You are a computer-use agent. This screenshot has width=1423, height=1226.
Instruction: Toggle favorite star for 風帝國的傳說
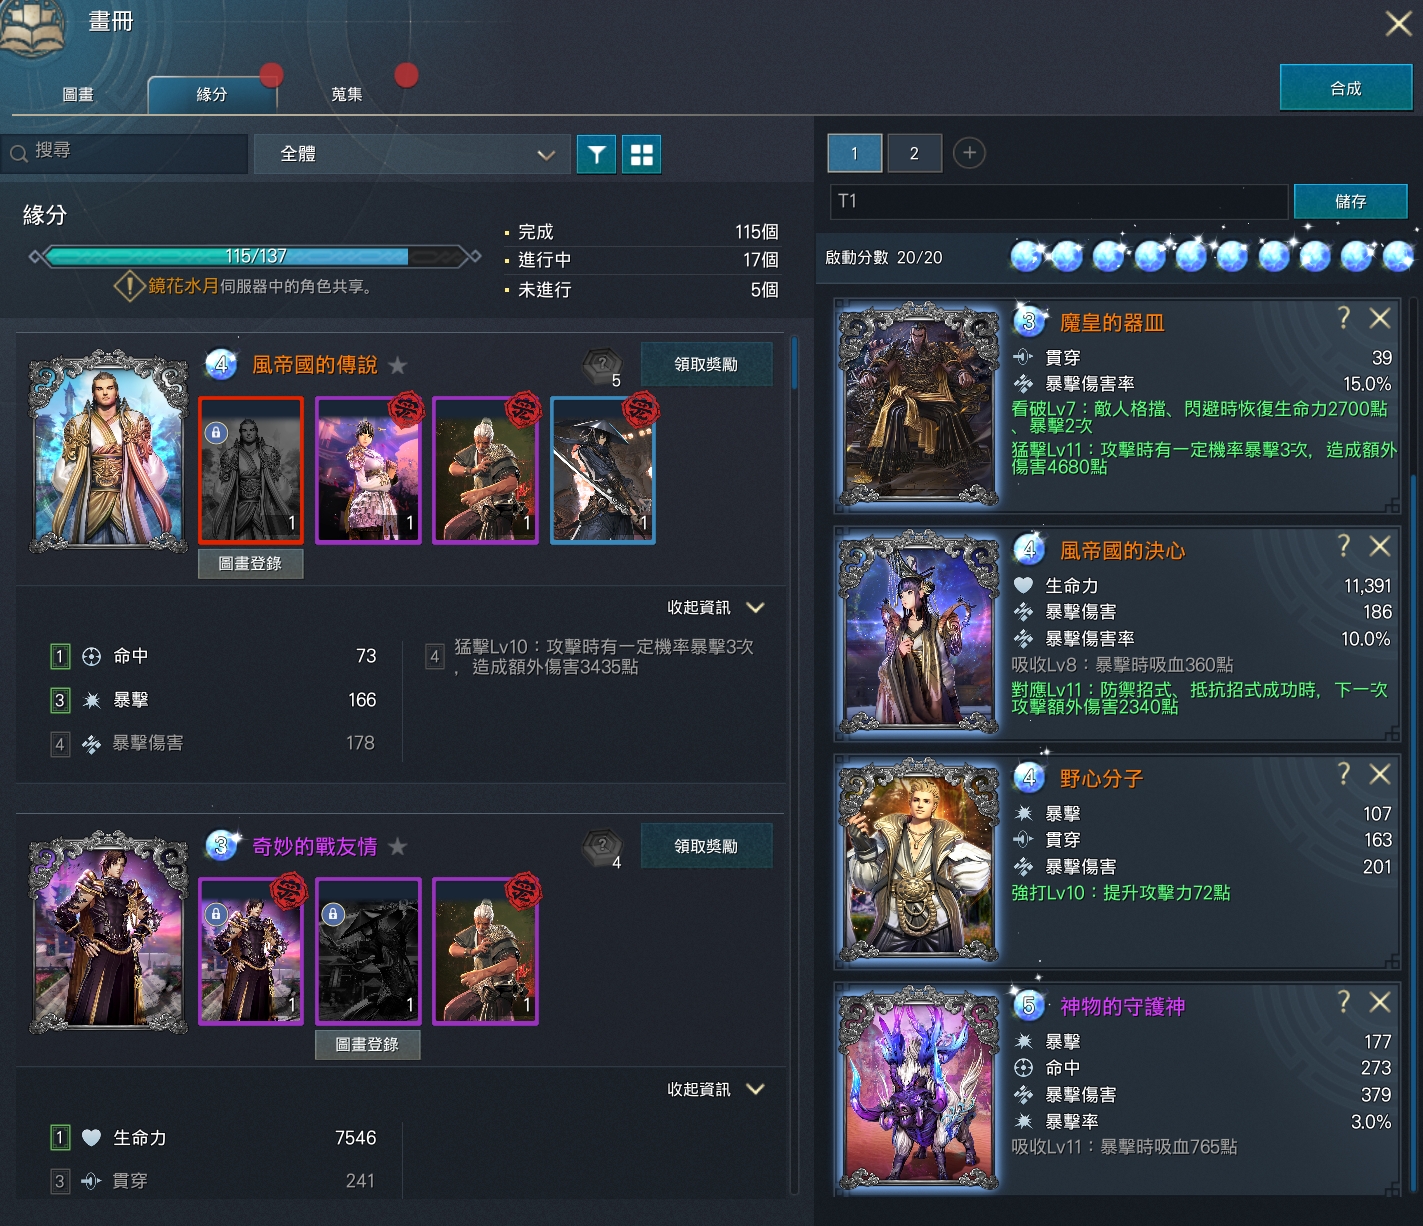coord(397,366)
